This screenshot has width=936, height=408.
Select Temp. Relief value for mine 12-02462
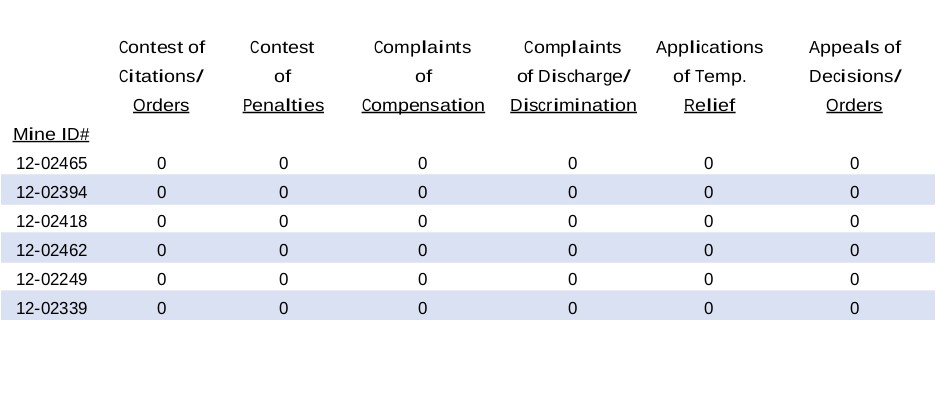click(709, 250)
